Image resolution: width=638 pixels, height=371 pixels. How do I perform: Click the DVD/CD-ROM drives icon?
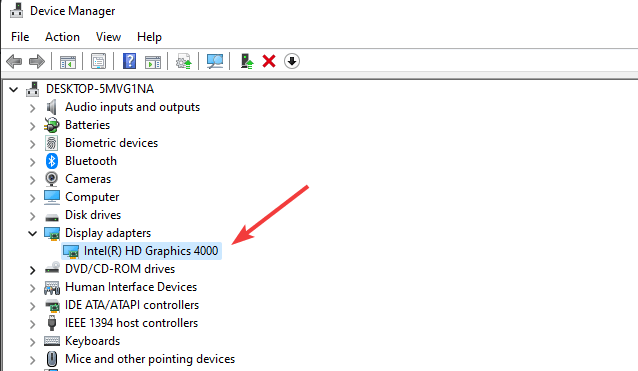52,268
